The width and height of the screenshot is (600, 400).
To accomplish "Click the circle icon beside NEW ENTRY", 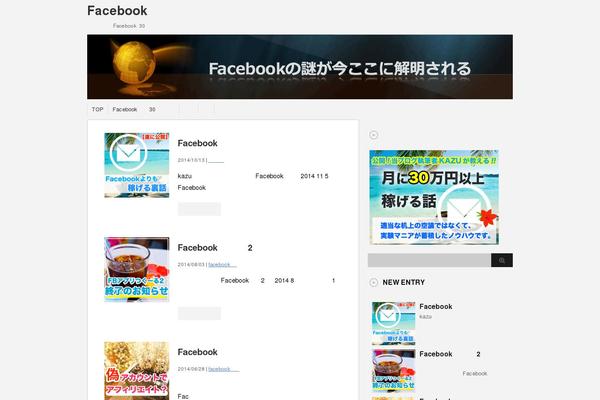I will (373, 282).
